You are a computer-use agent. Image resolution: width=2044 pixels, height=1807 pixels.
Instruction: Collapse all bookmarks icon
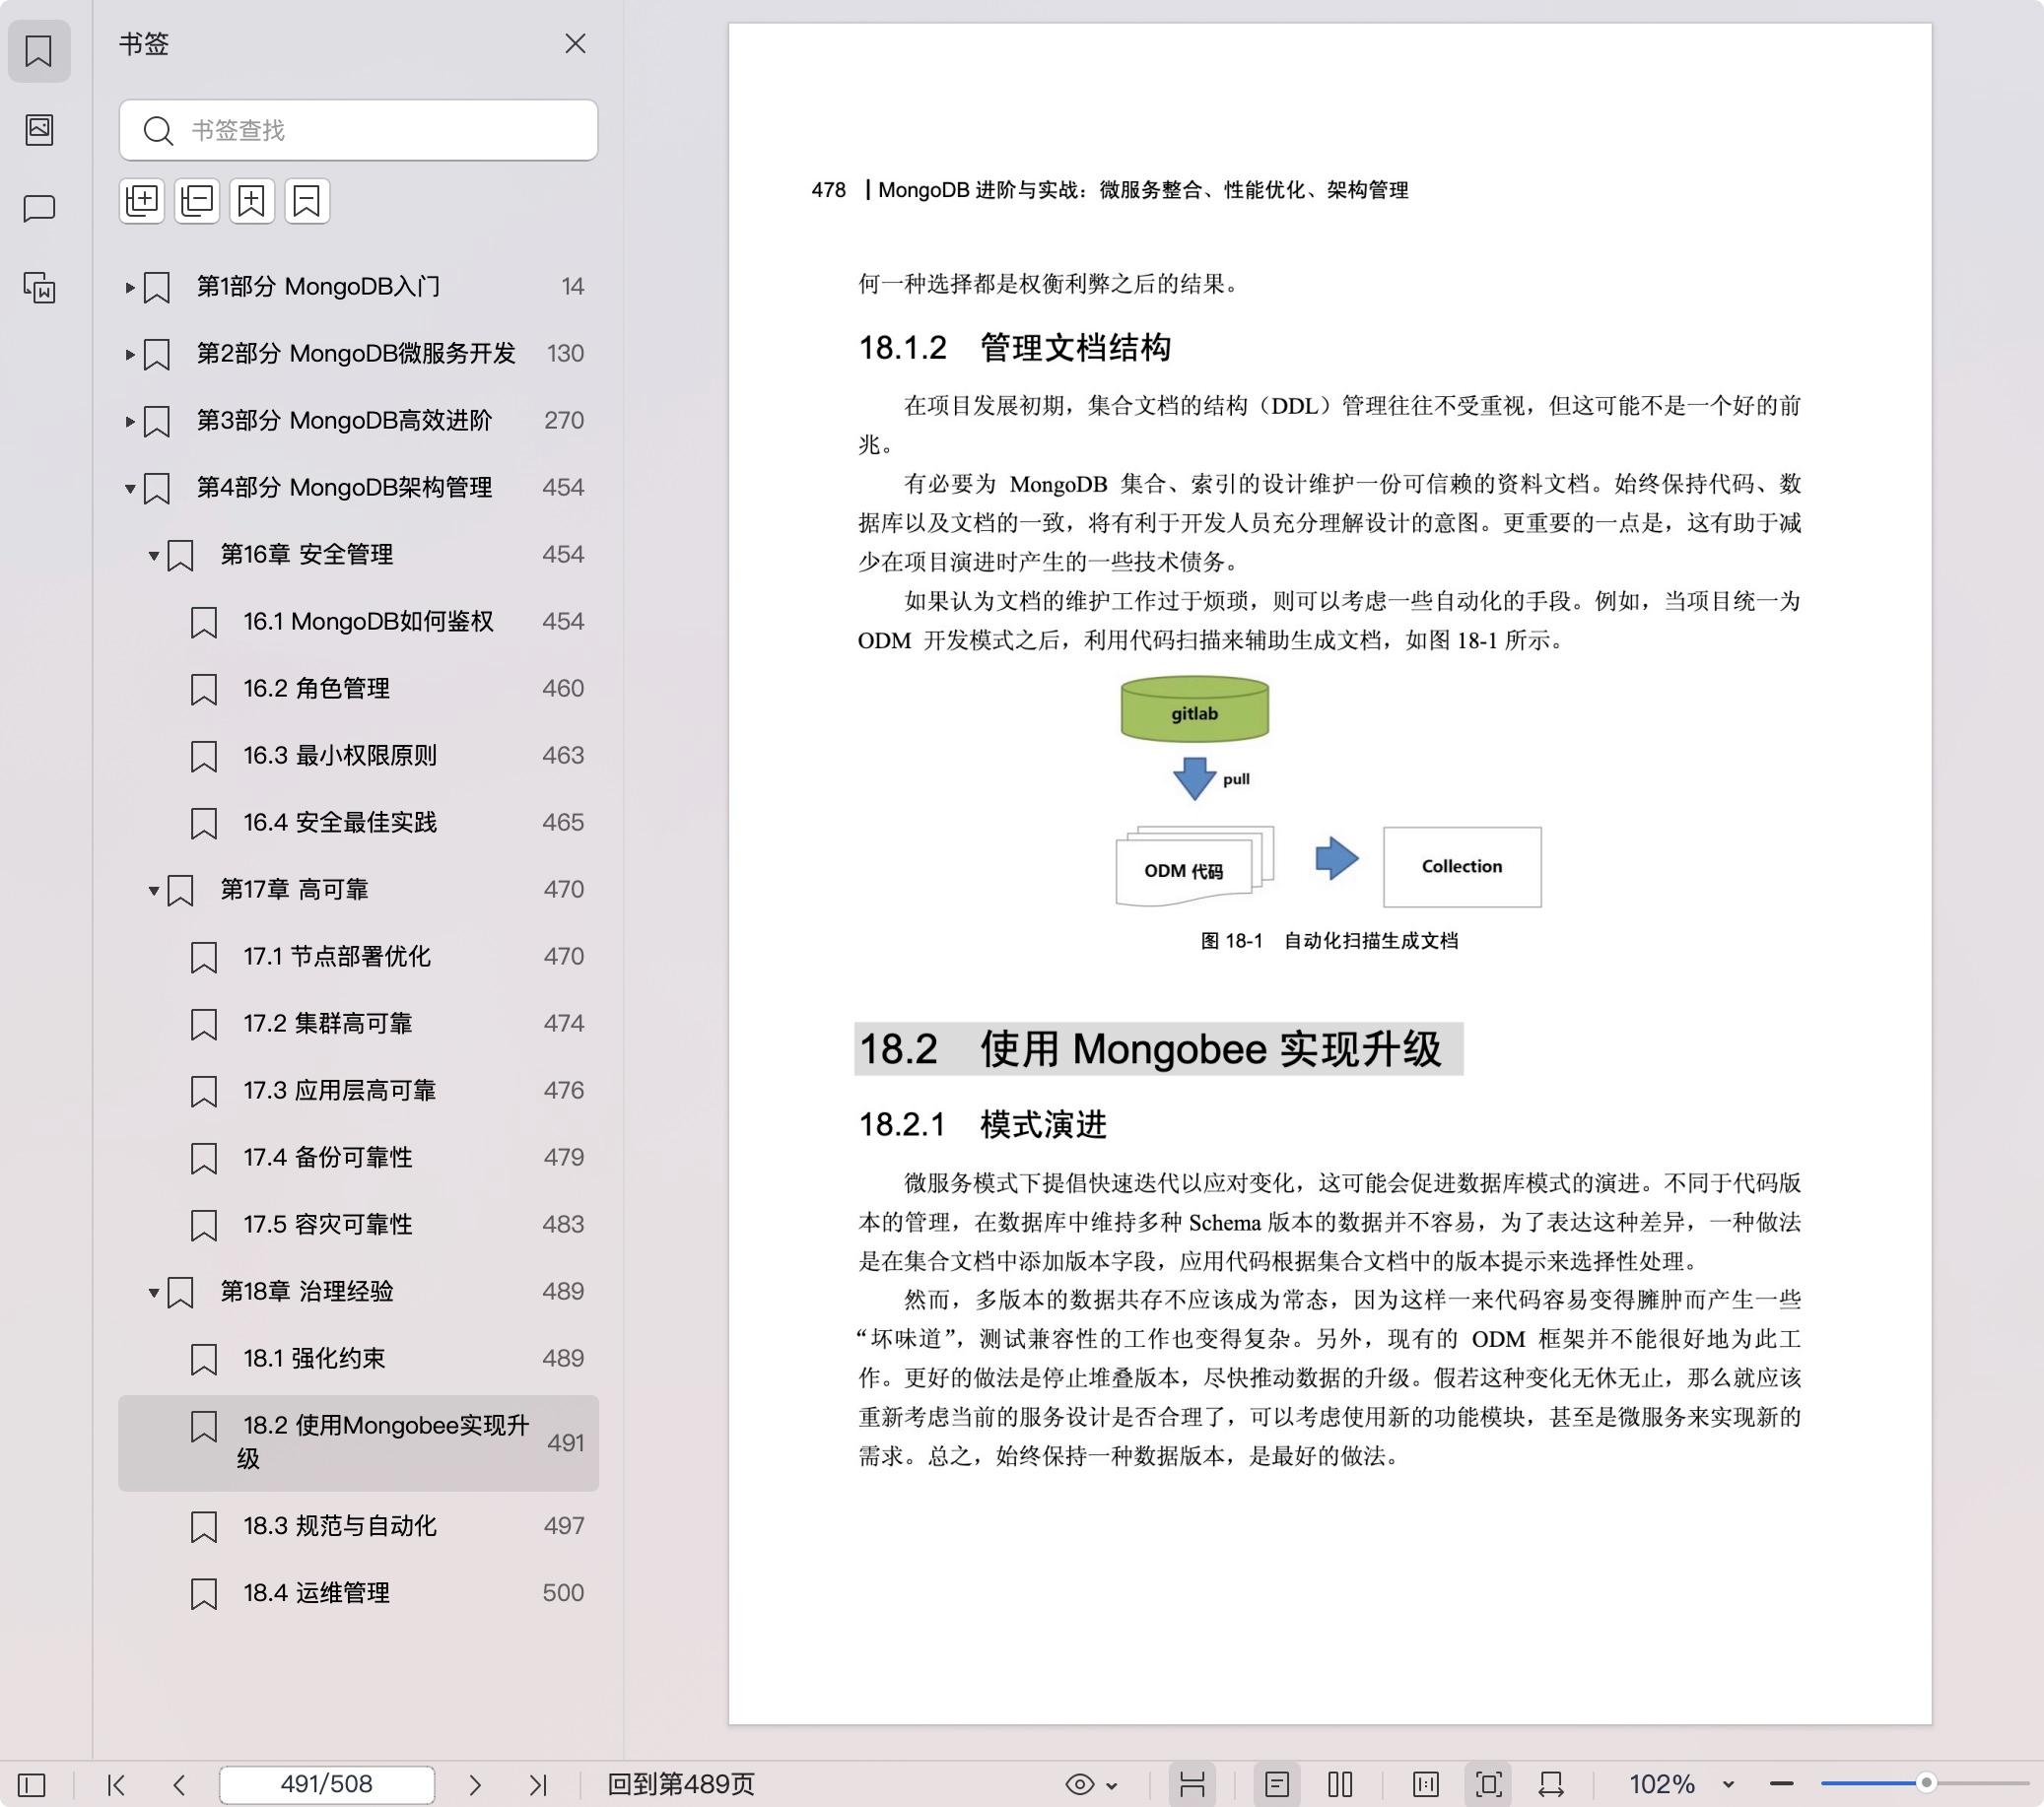tap(197, 201)
